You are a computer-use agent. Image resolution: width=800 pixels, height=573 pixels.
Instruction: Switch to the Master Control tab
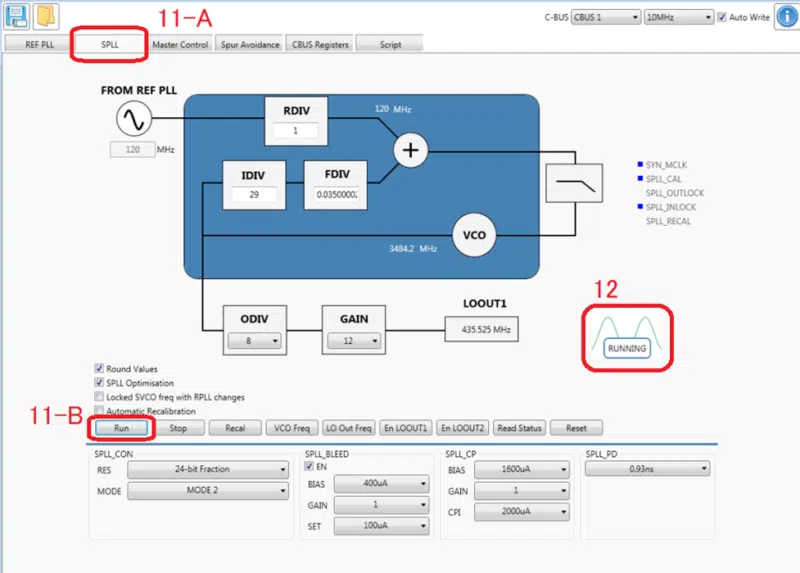pos(180,45)
